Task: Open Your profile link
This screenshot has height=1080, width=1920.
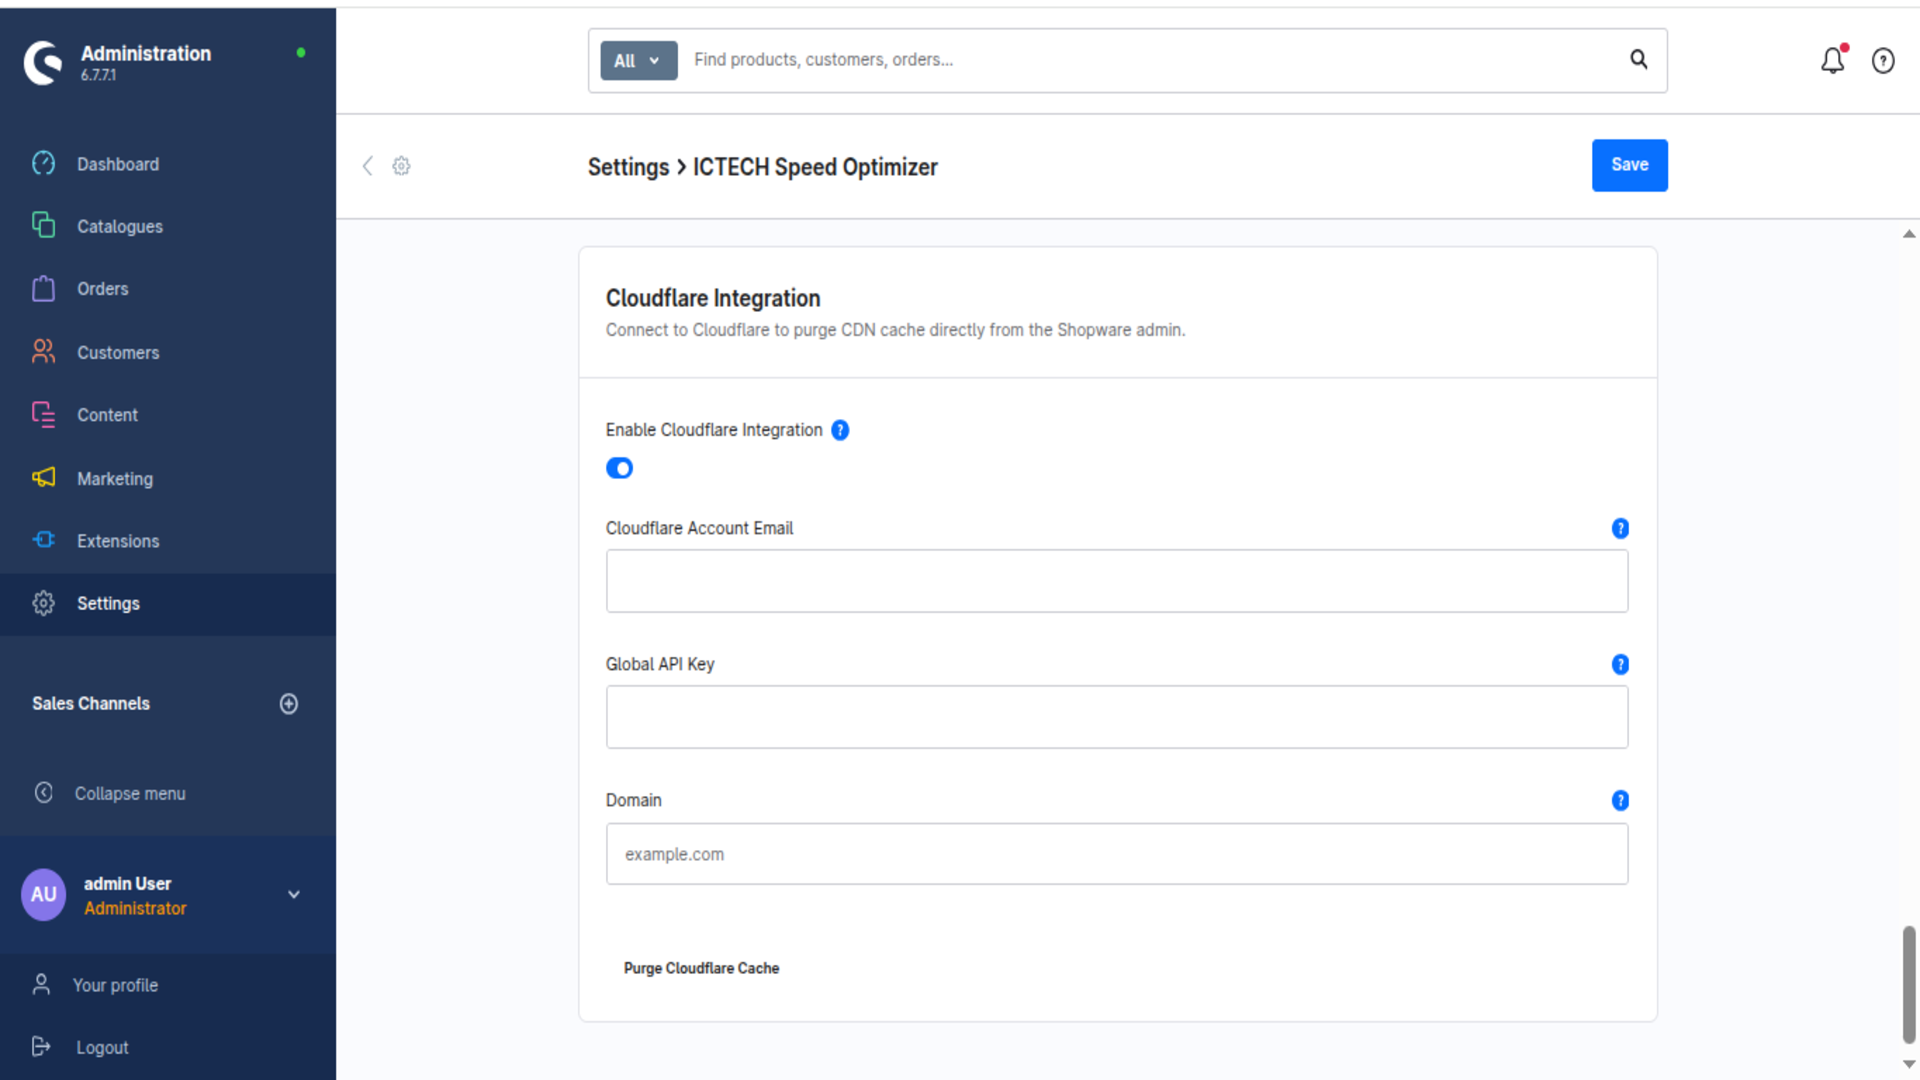Action: pyautogui.click(x=115, y=985)
